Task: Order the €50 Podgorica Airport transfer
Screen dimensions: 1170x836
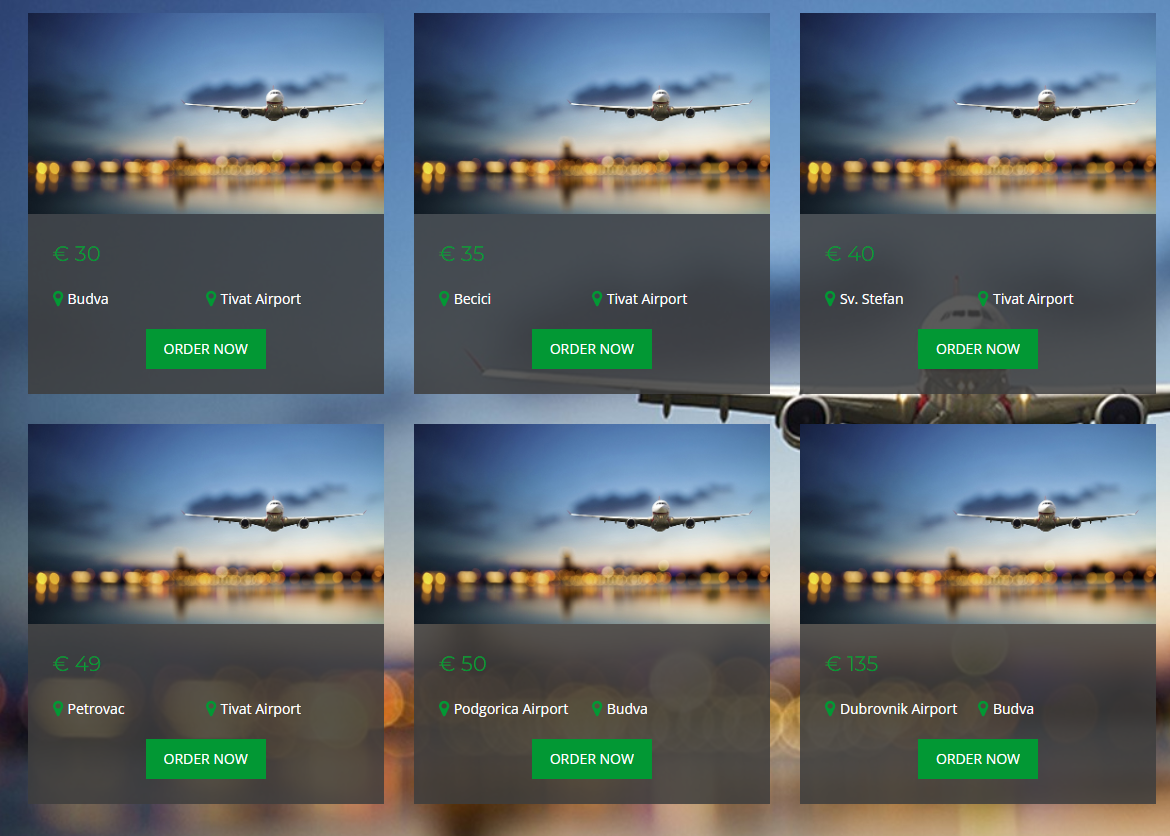Action: [x=592, y=759]
